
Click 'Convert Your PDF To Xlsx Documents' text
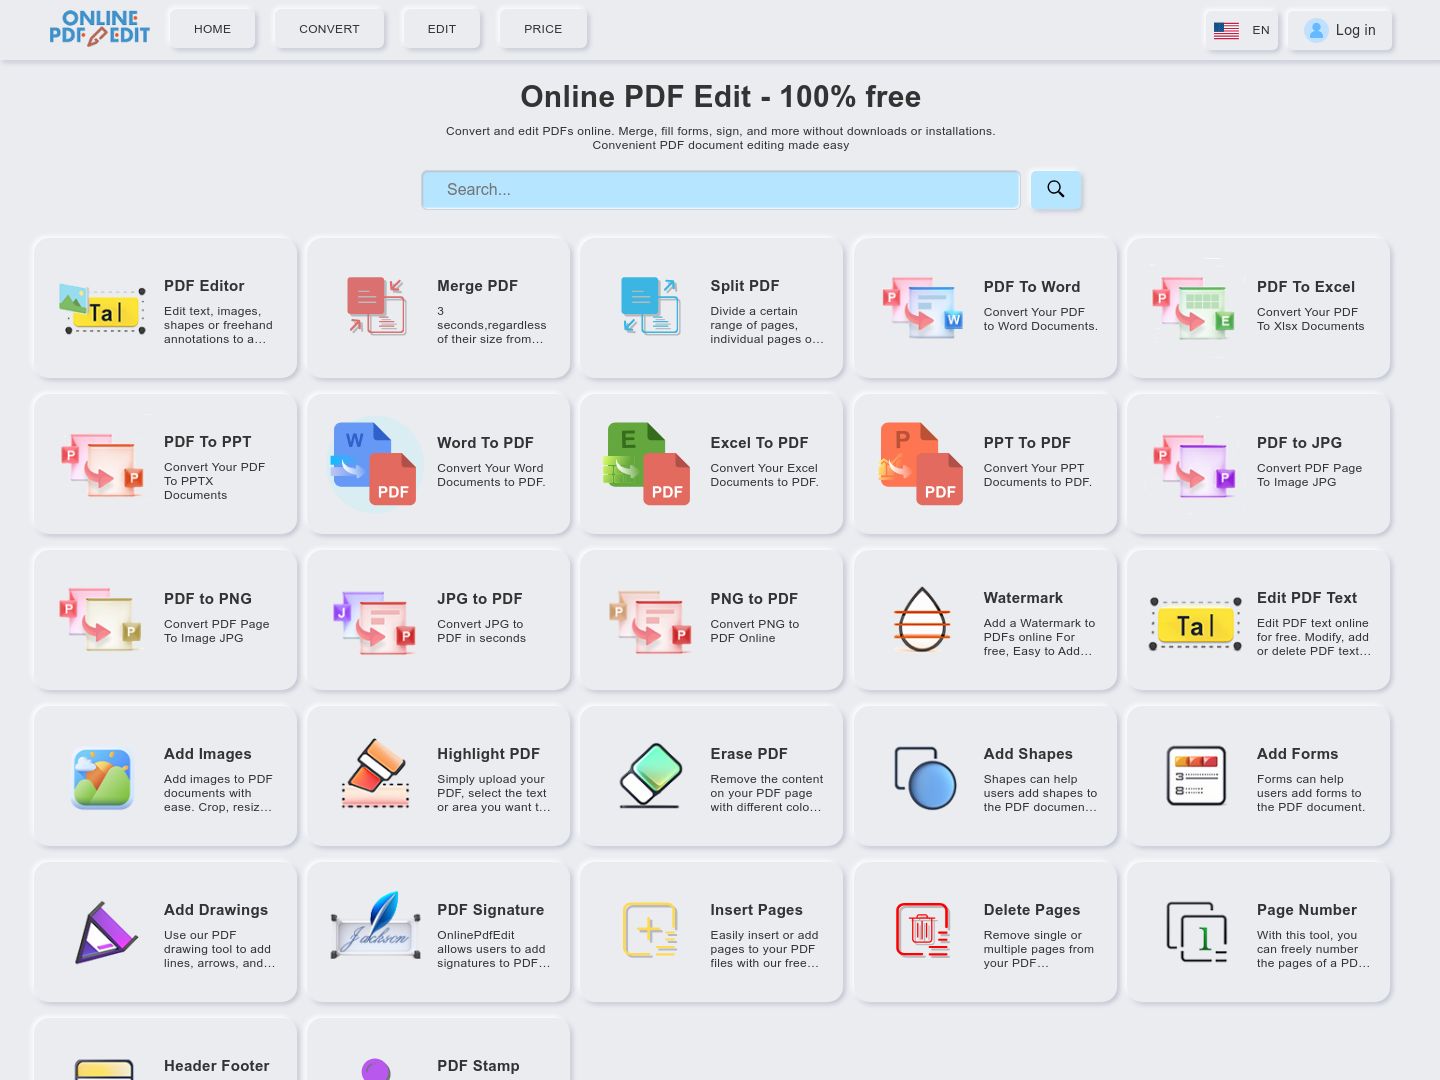1311,319
